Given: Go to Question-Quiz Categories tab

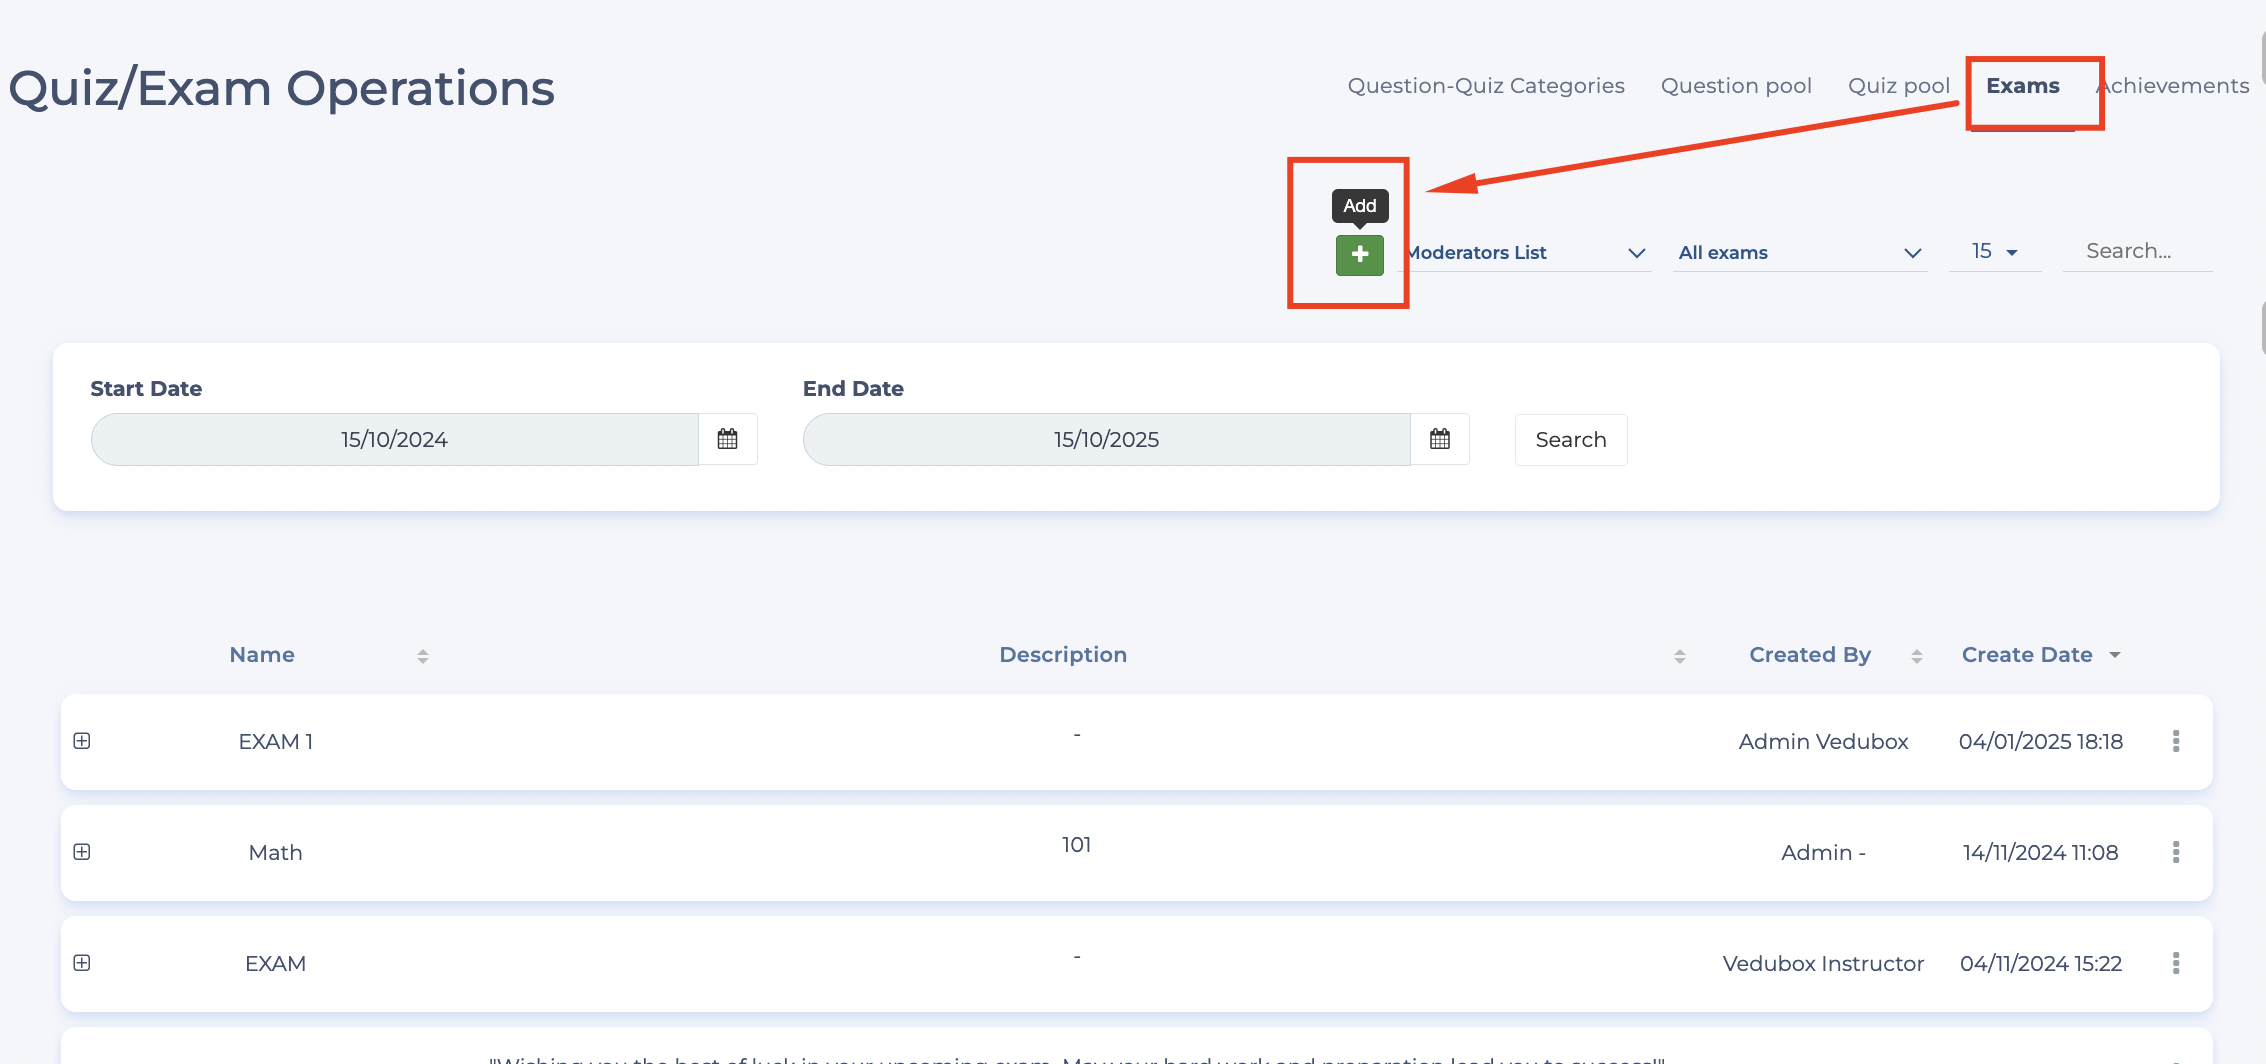Looking at the screenshot, I should (1485, 86).
